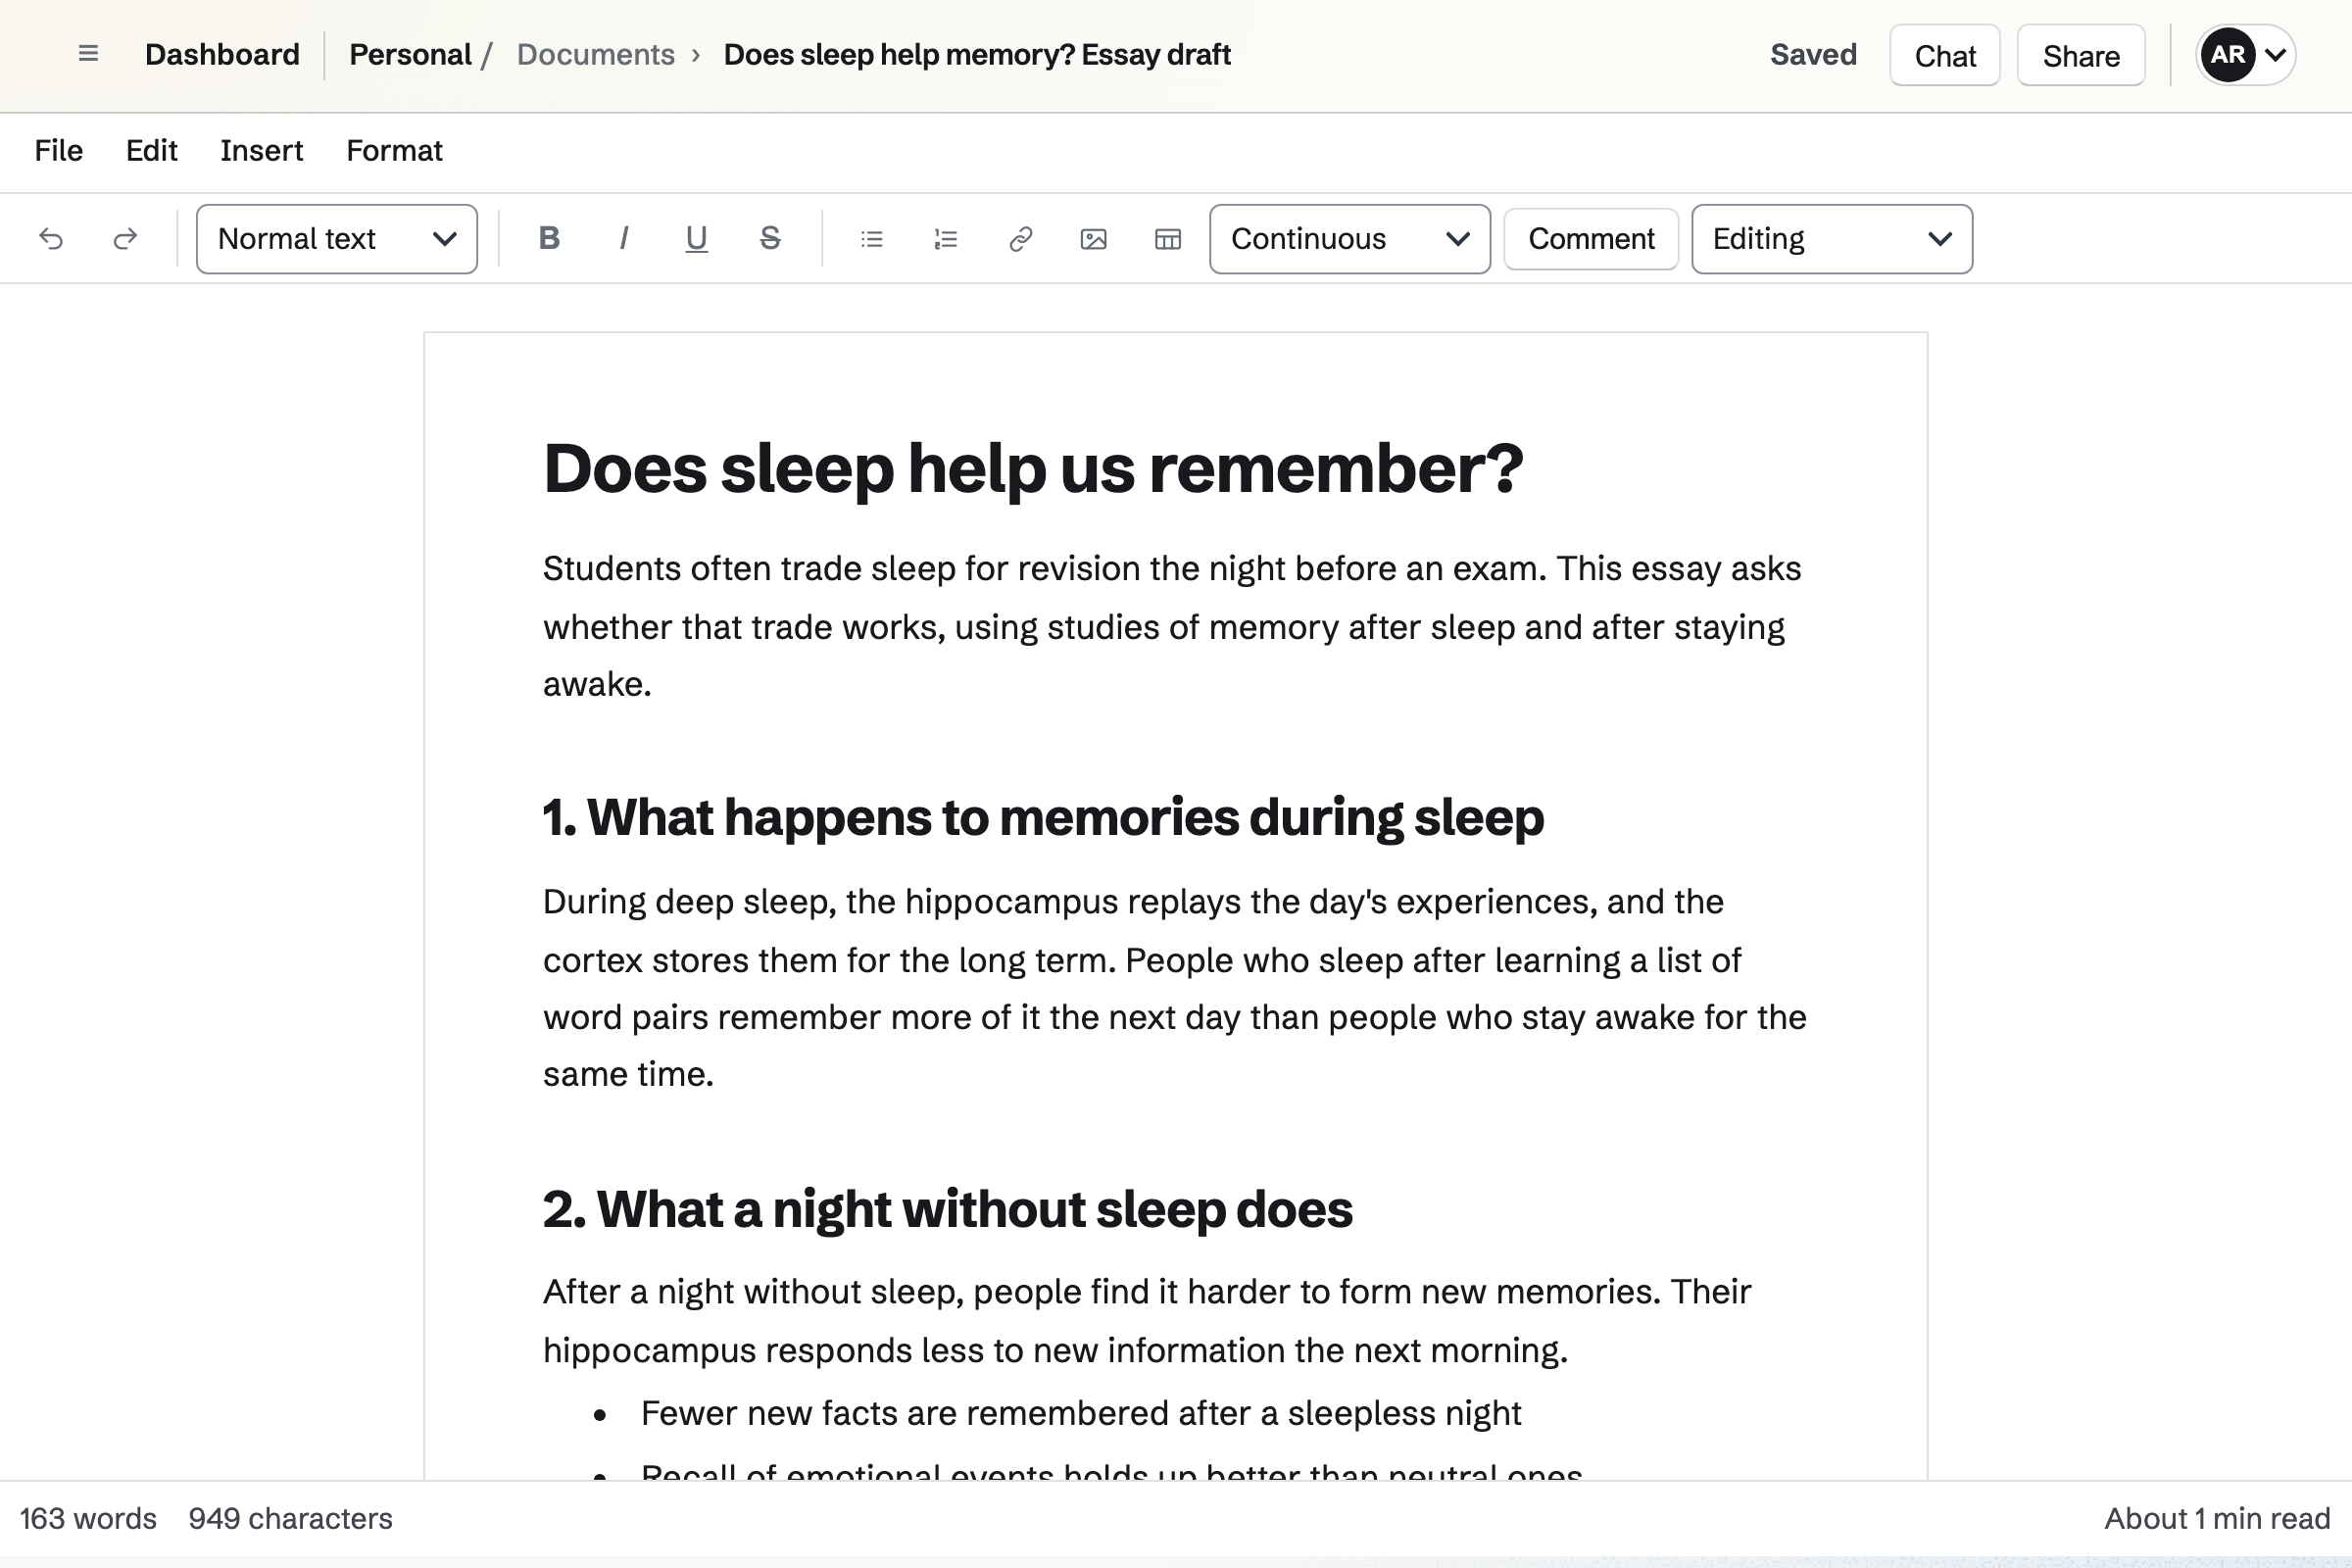Open the hamburger sidebar menu
Image resolution: width=2352 pixels, height=1568 pixels.
coord(88,54)
